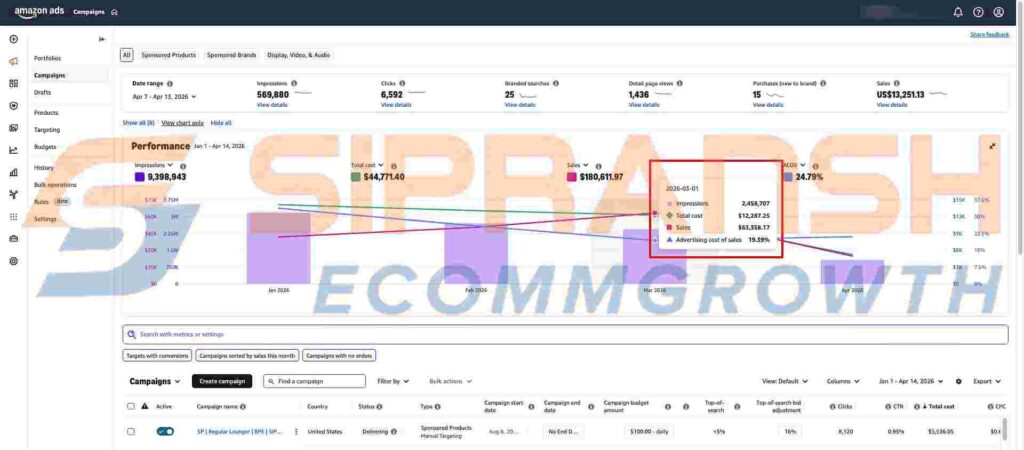Open the Impressions metric dropdown in Performance chart
Viewport: 1024px width, 450px height.
(153, 165)
